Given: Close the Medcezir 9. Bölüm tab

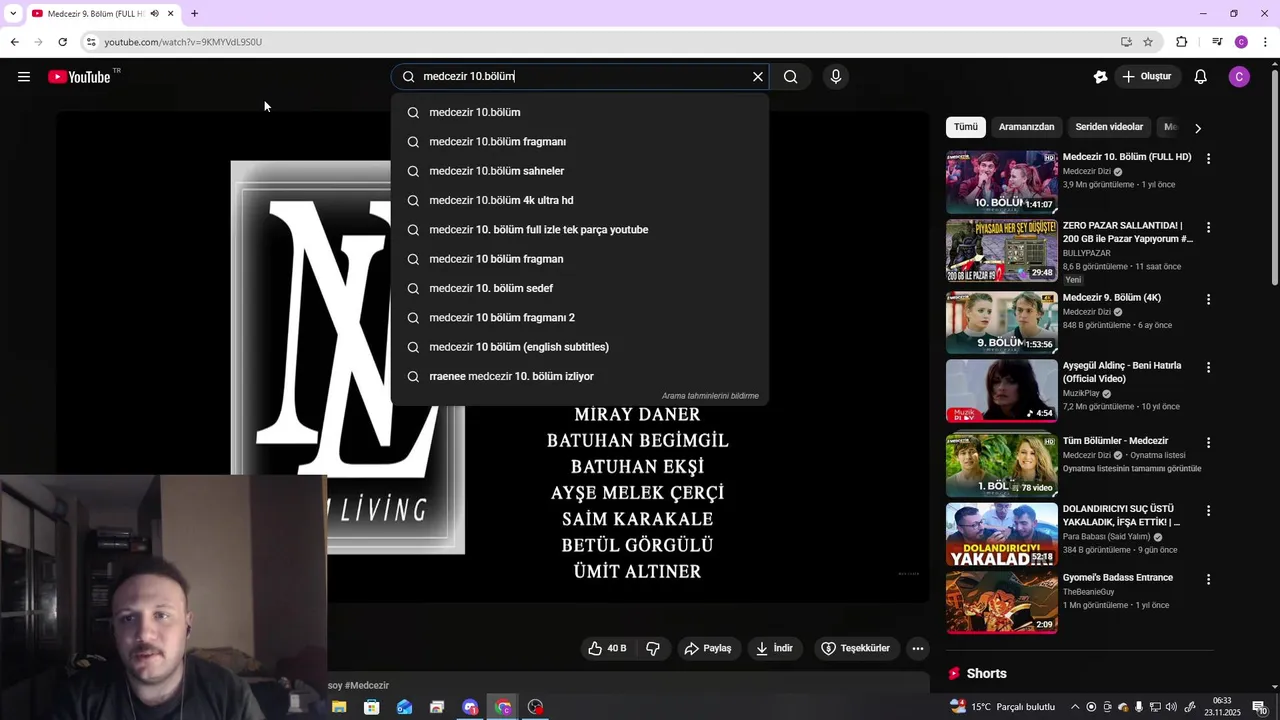Looking at the screenshot, I should click(171, 14).
